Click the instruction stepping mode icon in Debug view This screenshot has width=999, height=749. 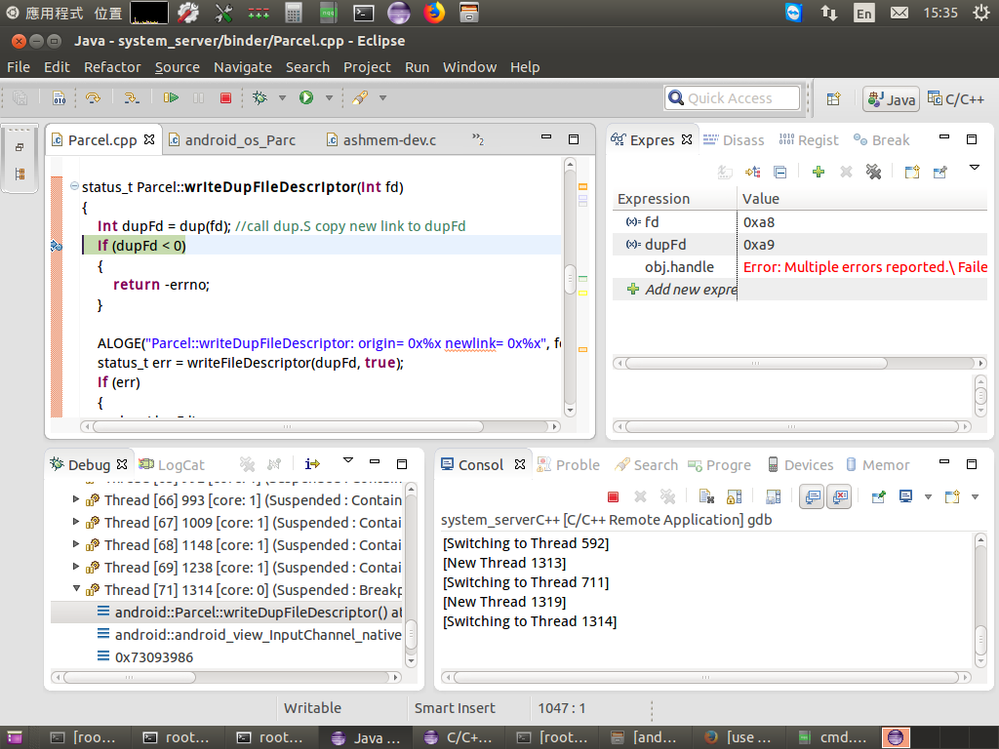(x=312, y=464)
